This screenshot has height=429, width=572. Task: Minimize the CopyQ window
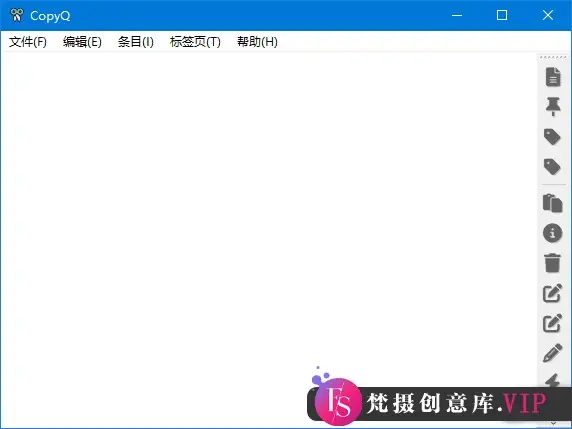click(457, 15)
